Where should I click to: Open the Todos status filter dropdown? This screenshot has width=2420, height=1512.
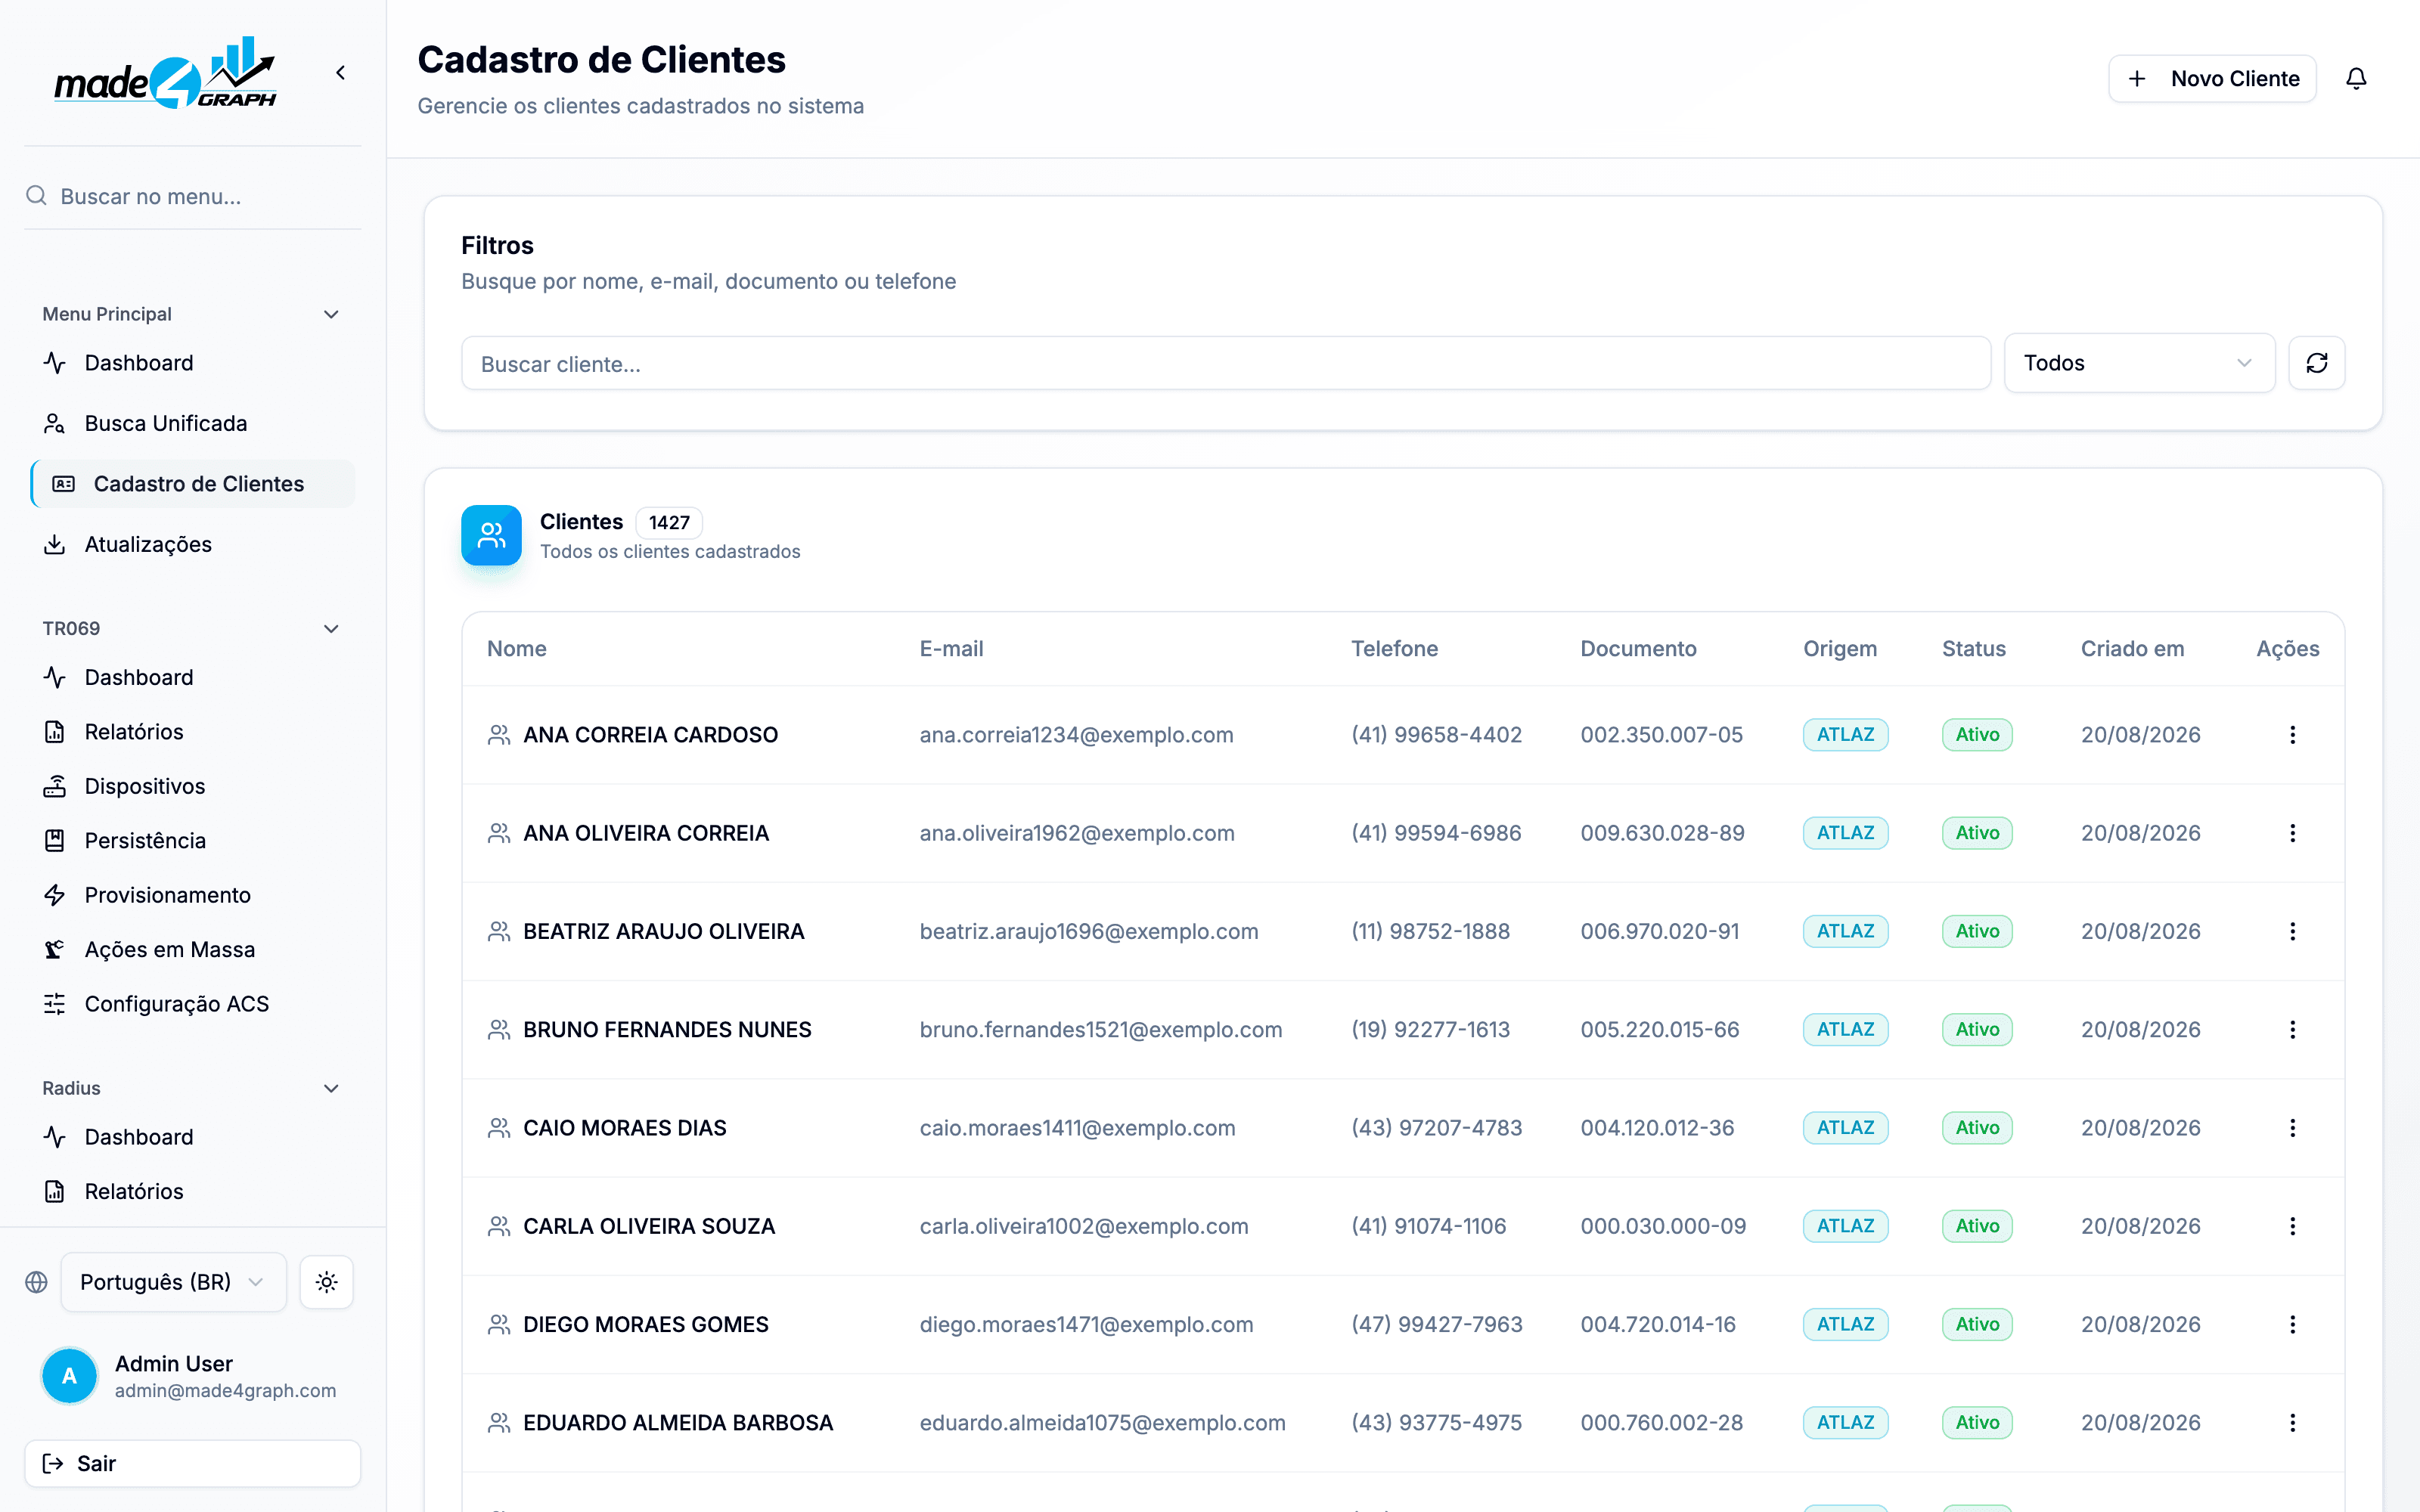coord(2139,363)
